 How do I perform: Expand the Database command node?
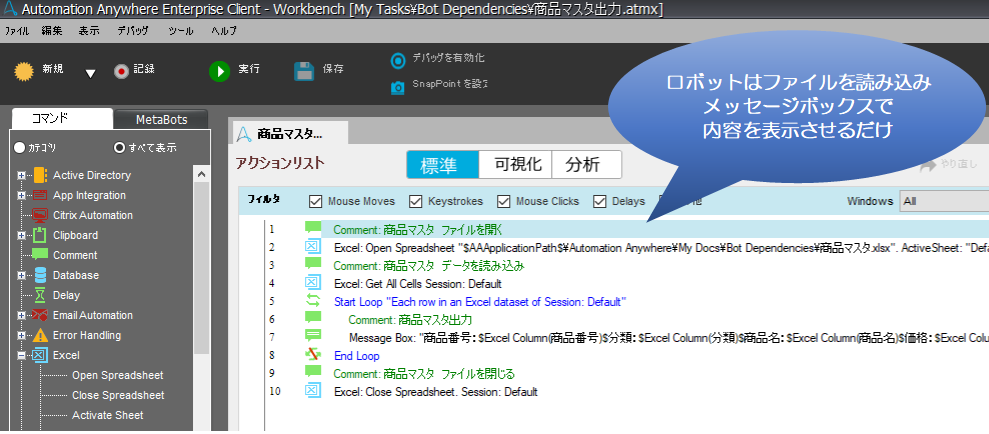[21, 276]
